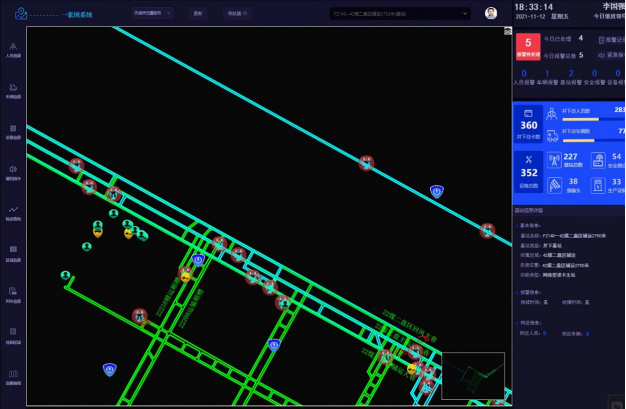Click the yellow vehicle marker beside the green roadway labels

(185, 276)
